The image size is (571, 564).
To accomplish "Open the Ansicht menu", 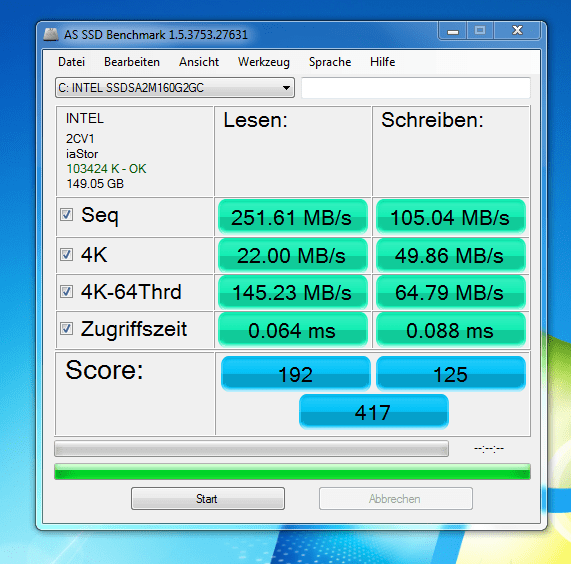I will coord(199,62).
